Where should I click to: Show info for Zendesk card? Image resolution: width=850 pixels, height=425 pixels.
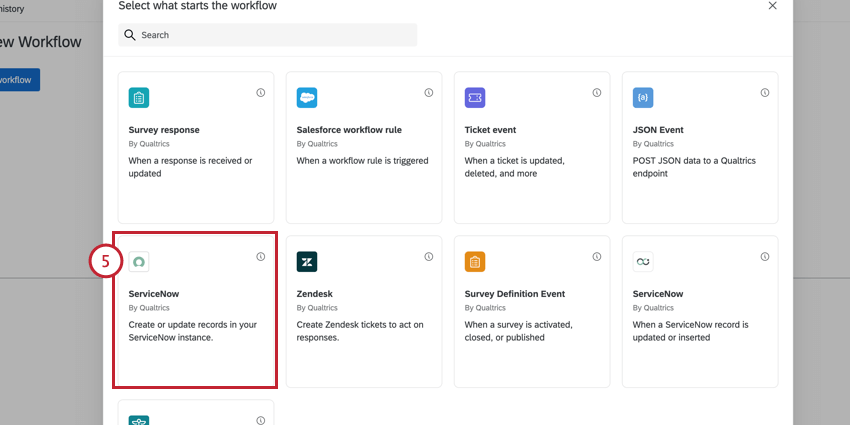[429, 257]
